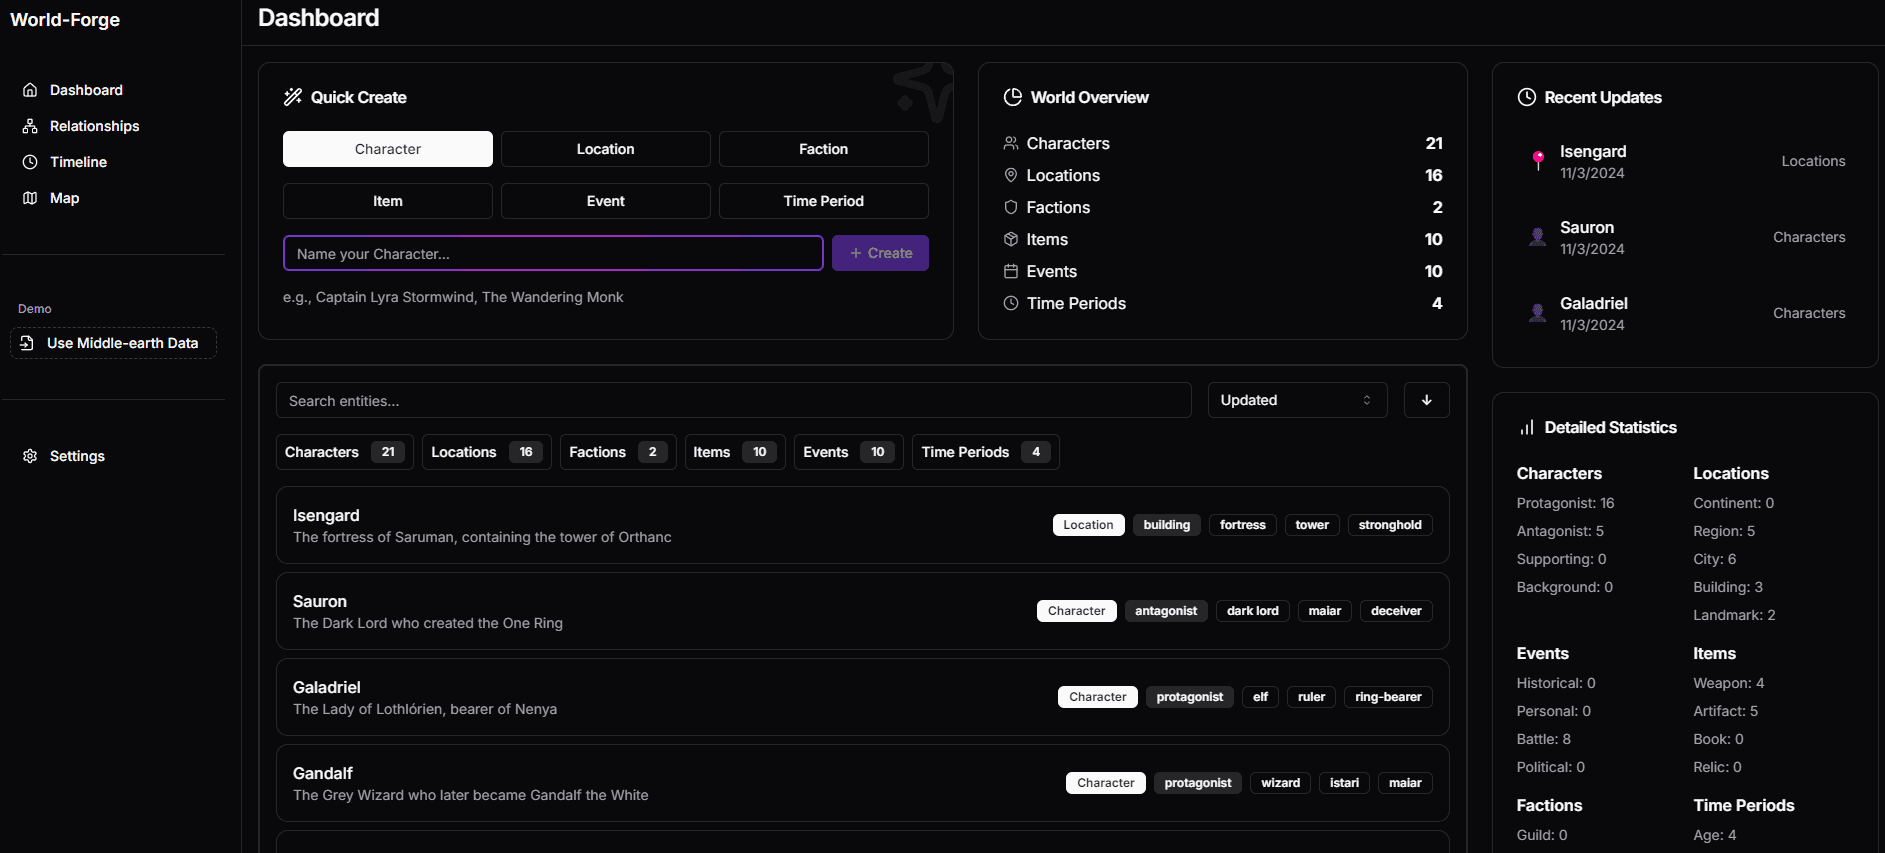
Task: Select Event type in Quick Create
Action: point(606,201)
